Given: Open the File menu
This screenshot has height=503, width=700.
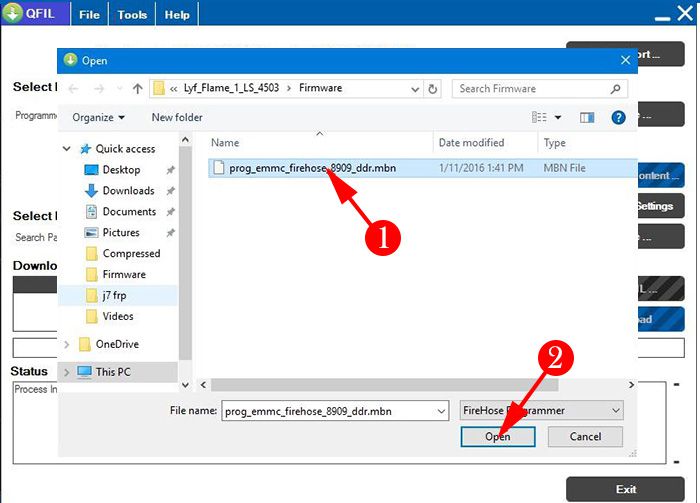Looking at the screenshot, I should pyautogui.click(x=89, y=15).
